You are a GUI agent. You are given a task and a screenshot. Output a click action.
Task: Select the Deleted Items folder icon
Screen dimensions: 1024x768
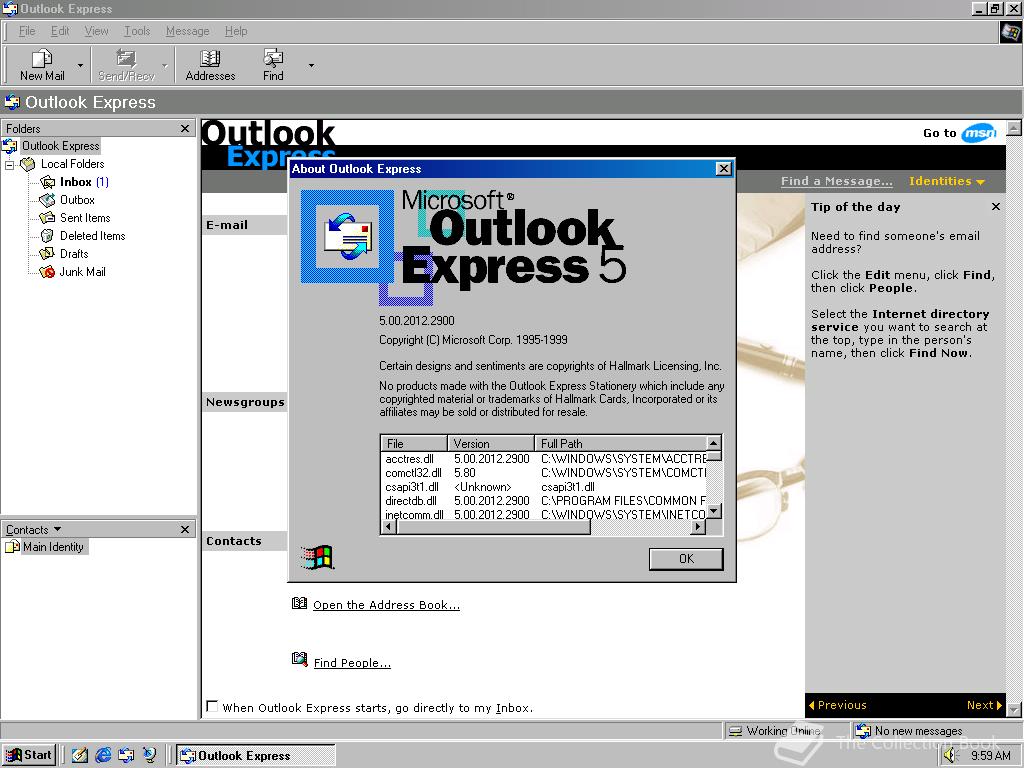tap(47, 236)
